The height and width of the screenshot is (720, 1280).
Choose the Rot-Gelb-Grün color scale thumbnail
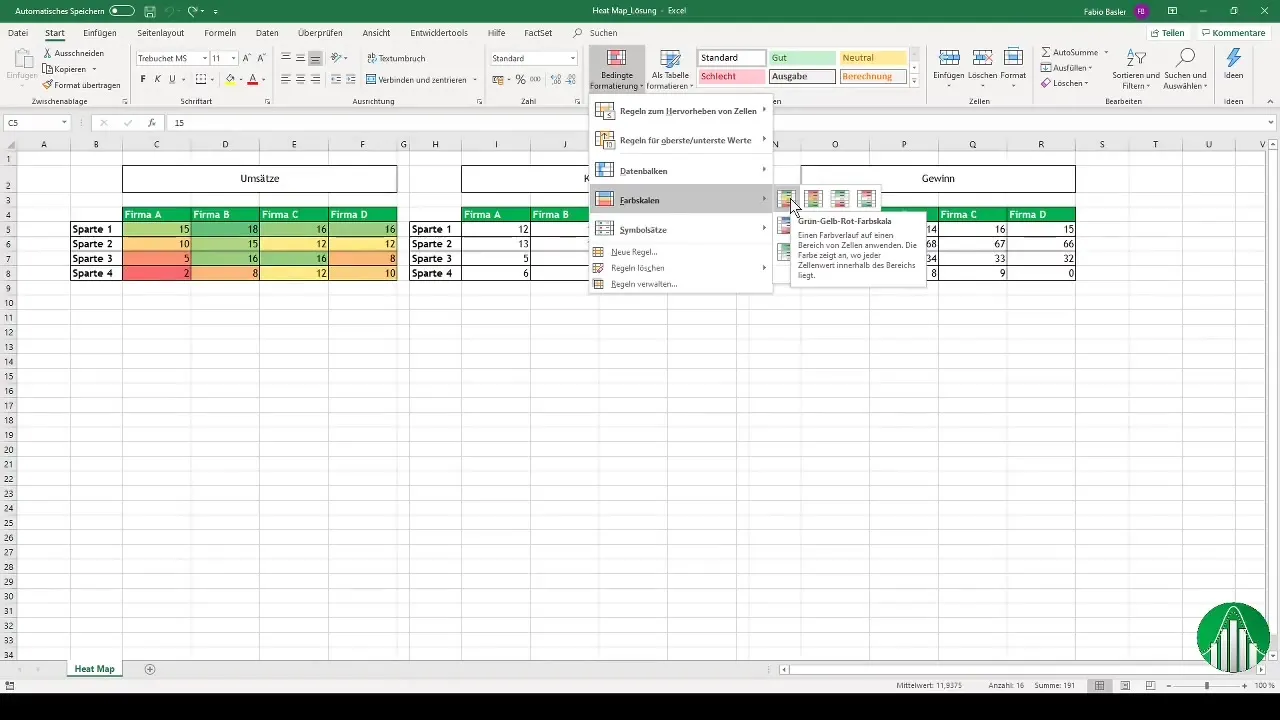[813, 199]
